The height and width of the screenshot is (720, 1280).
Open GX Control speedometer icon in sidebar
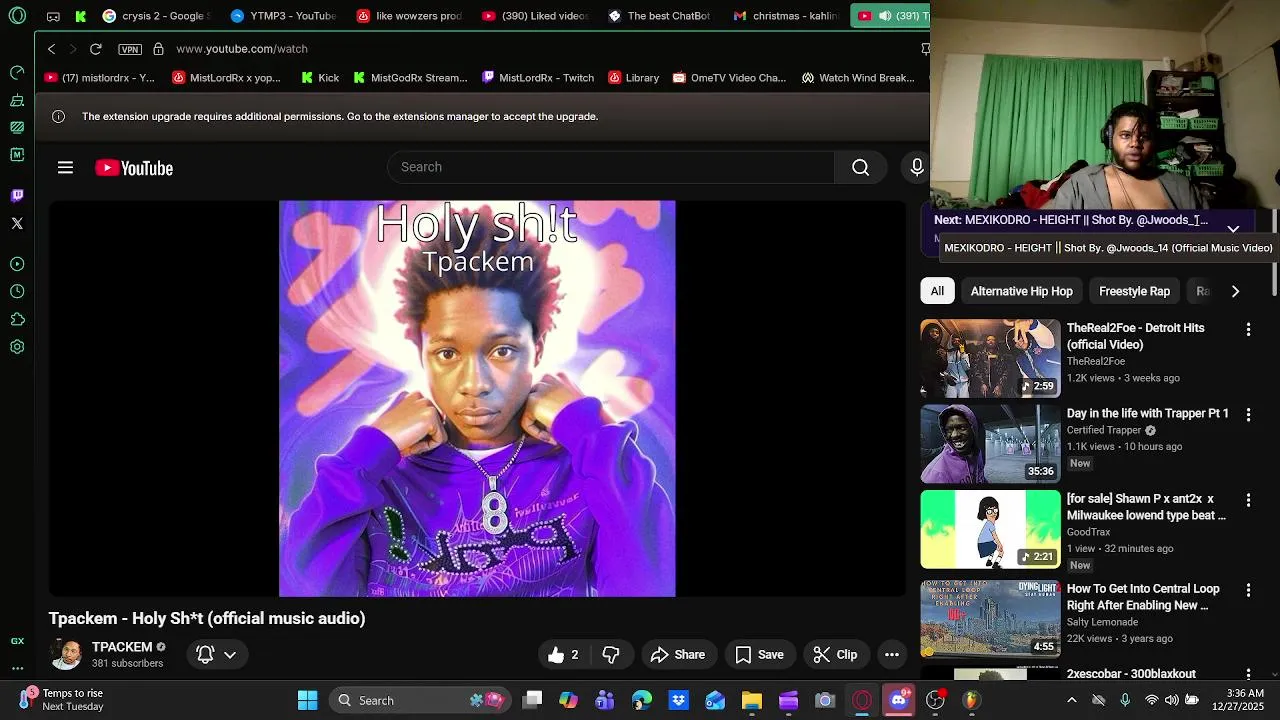pyautogui.click(x=17, y=72)
